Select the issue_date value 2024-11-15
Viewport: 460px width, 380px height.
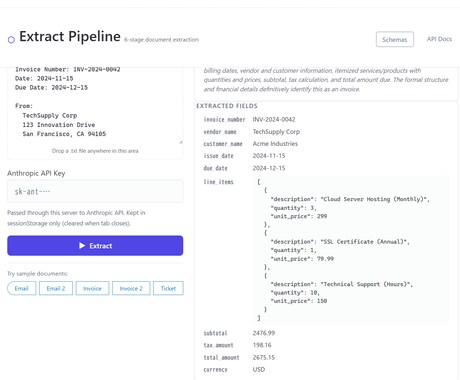click(x=269, y=156)
